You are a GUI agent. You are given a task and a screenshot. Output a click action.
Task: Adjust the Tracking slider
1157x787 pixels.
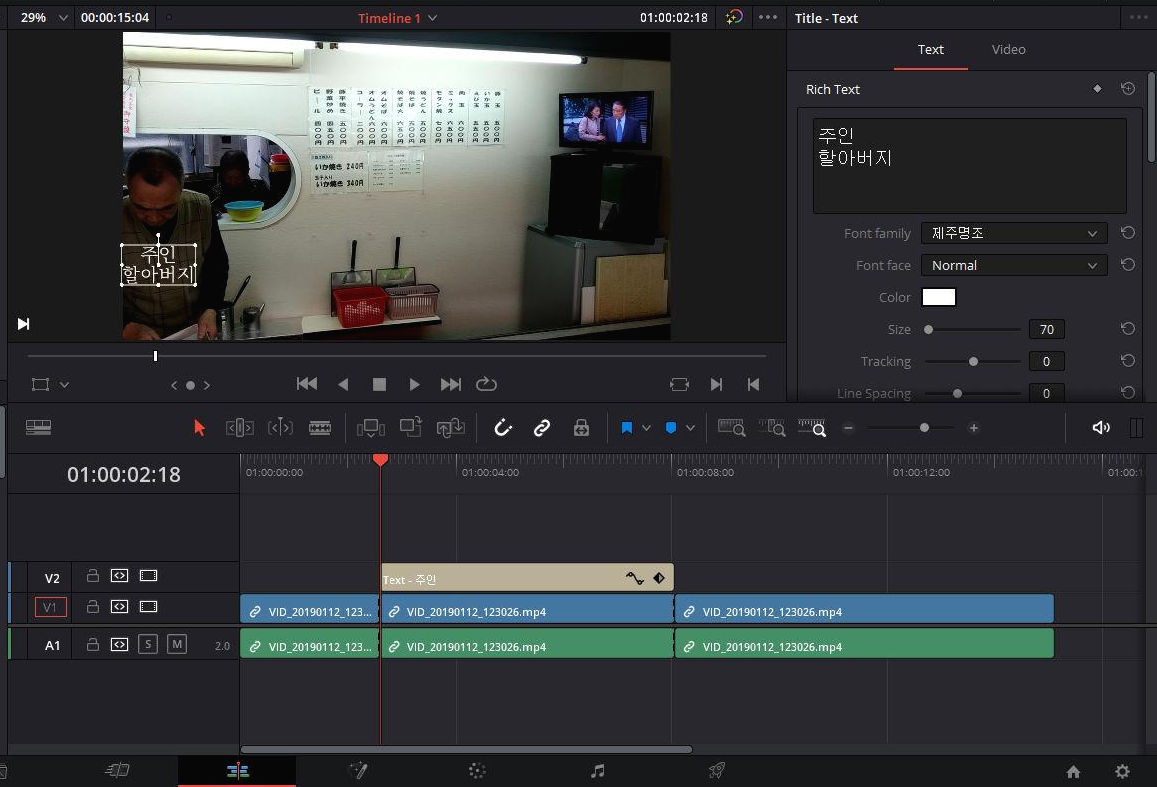click(x=973, y=361)
